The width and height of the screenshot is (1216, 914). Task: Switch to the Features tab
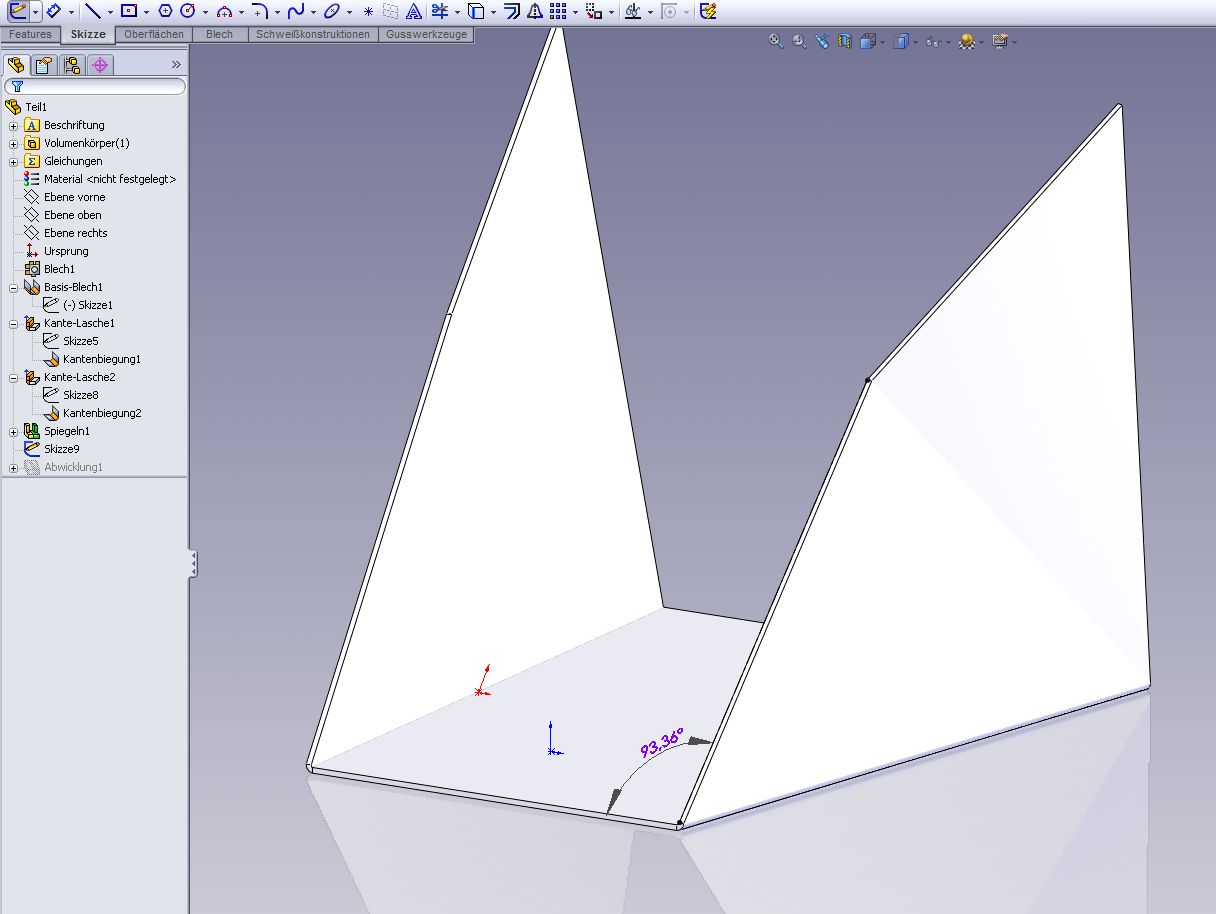[x=31, y=34]
